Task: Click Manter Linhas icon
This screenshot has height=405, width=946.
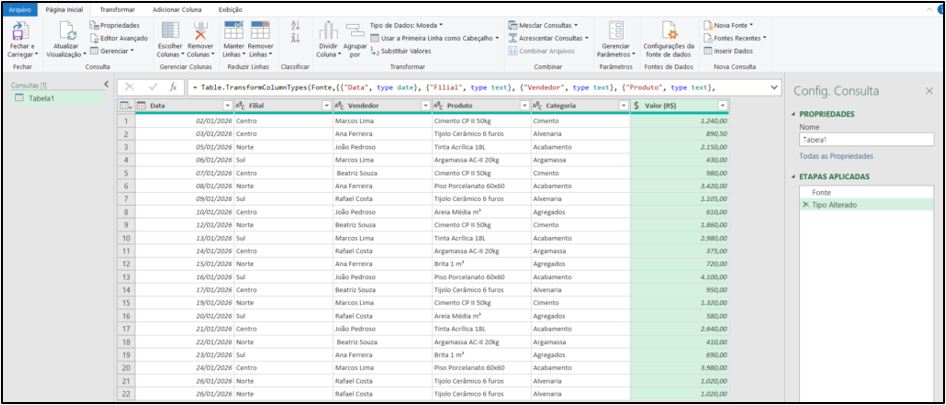Action: coord(233,31)
